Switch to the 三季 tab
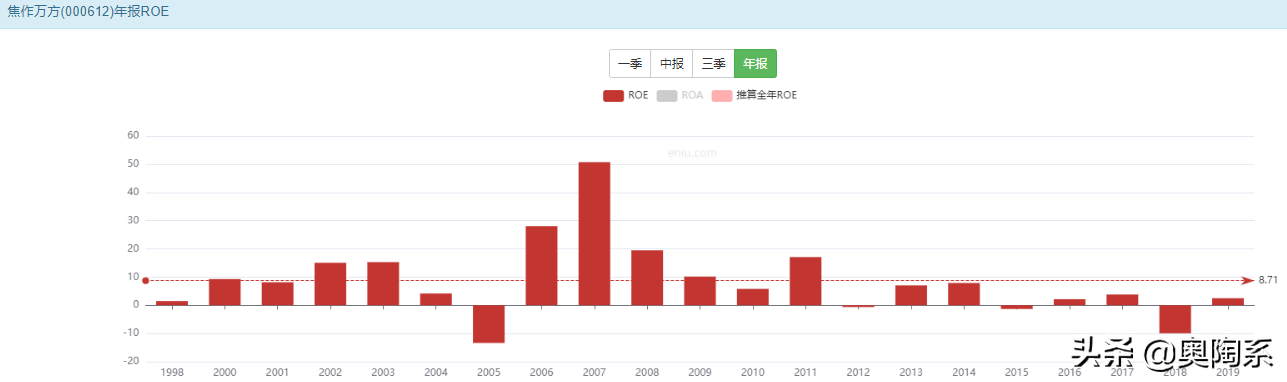The image size is (1287, 382). [x=713, y=63]
